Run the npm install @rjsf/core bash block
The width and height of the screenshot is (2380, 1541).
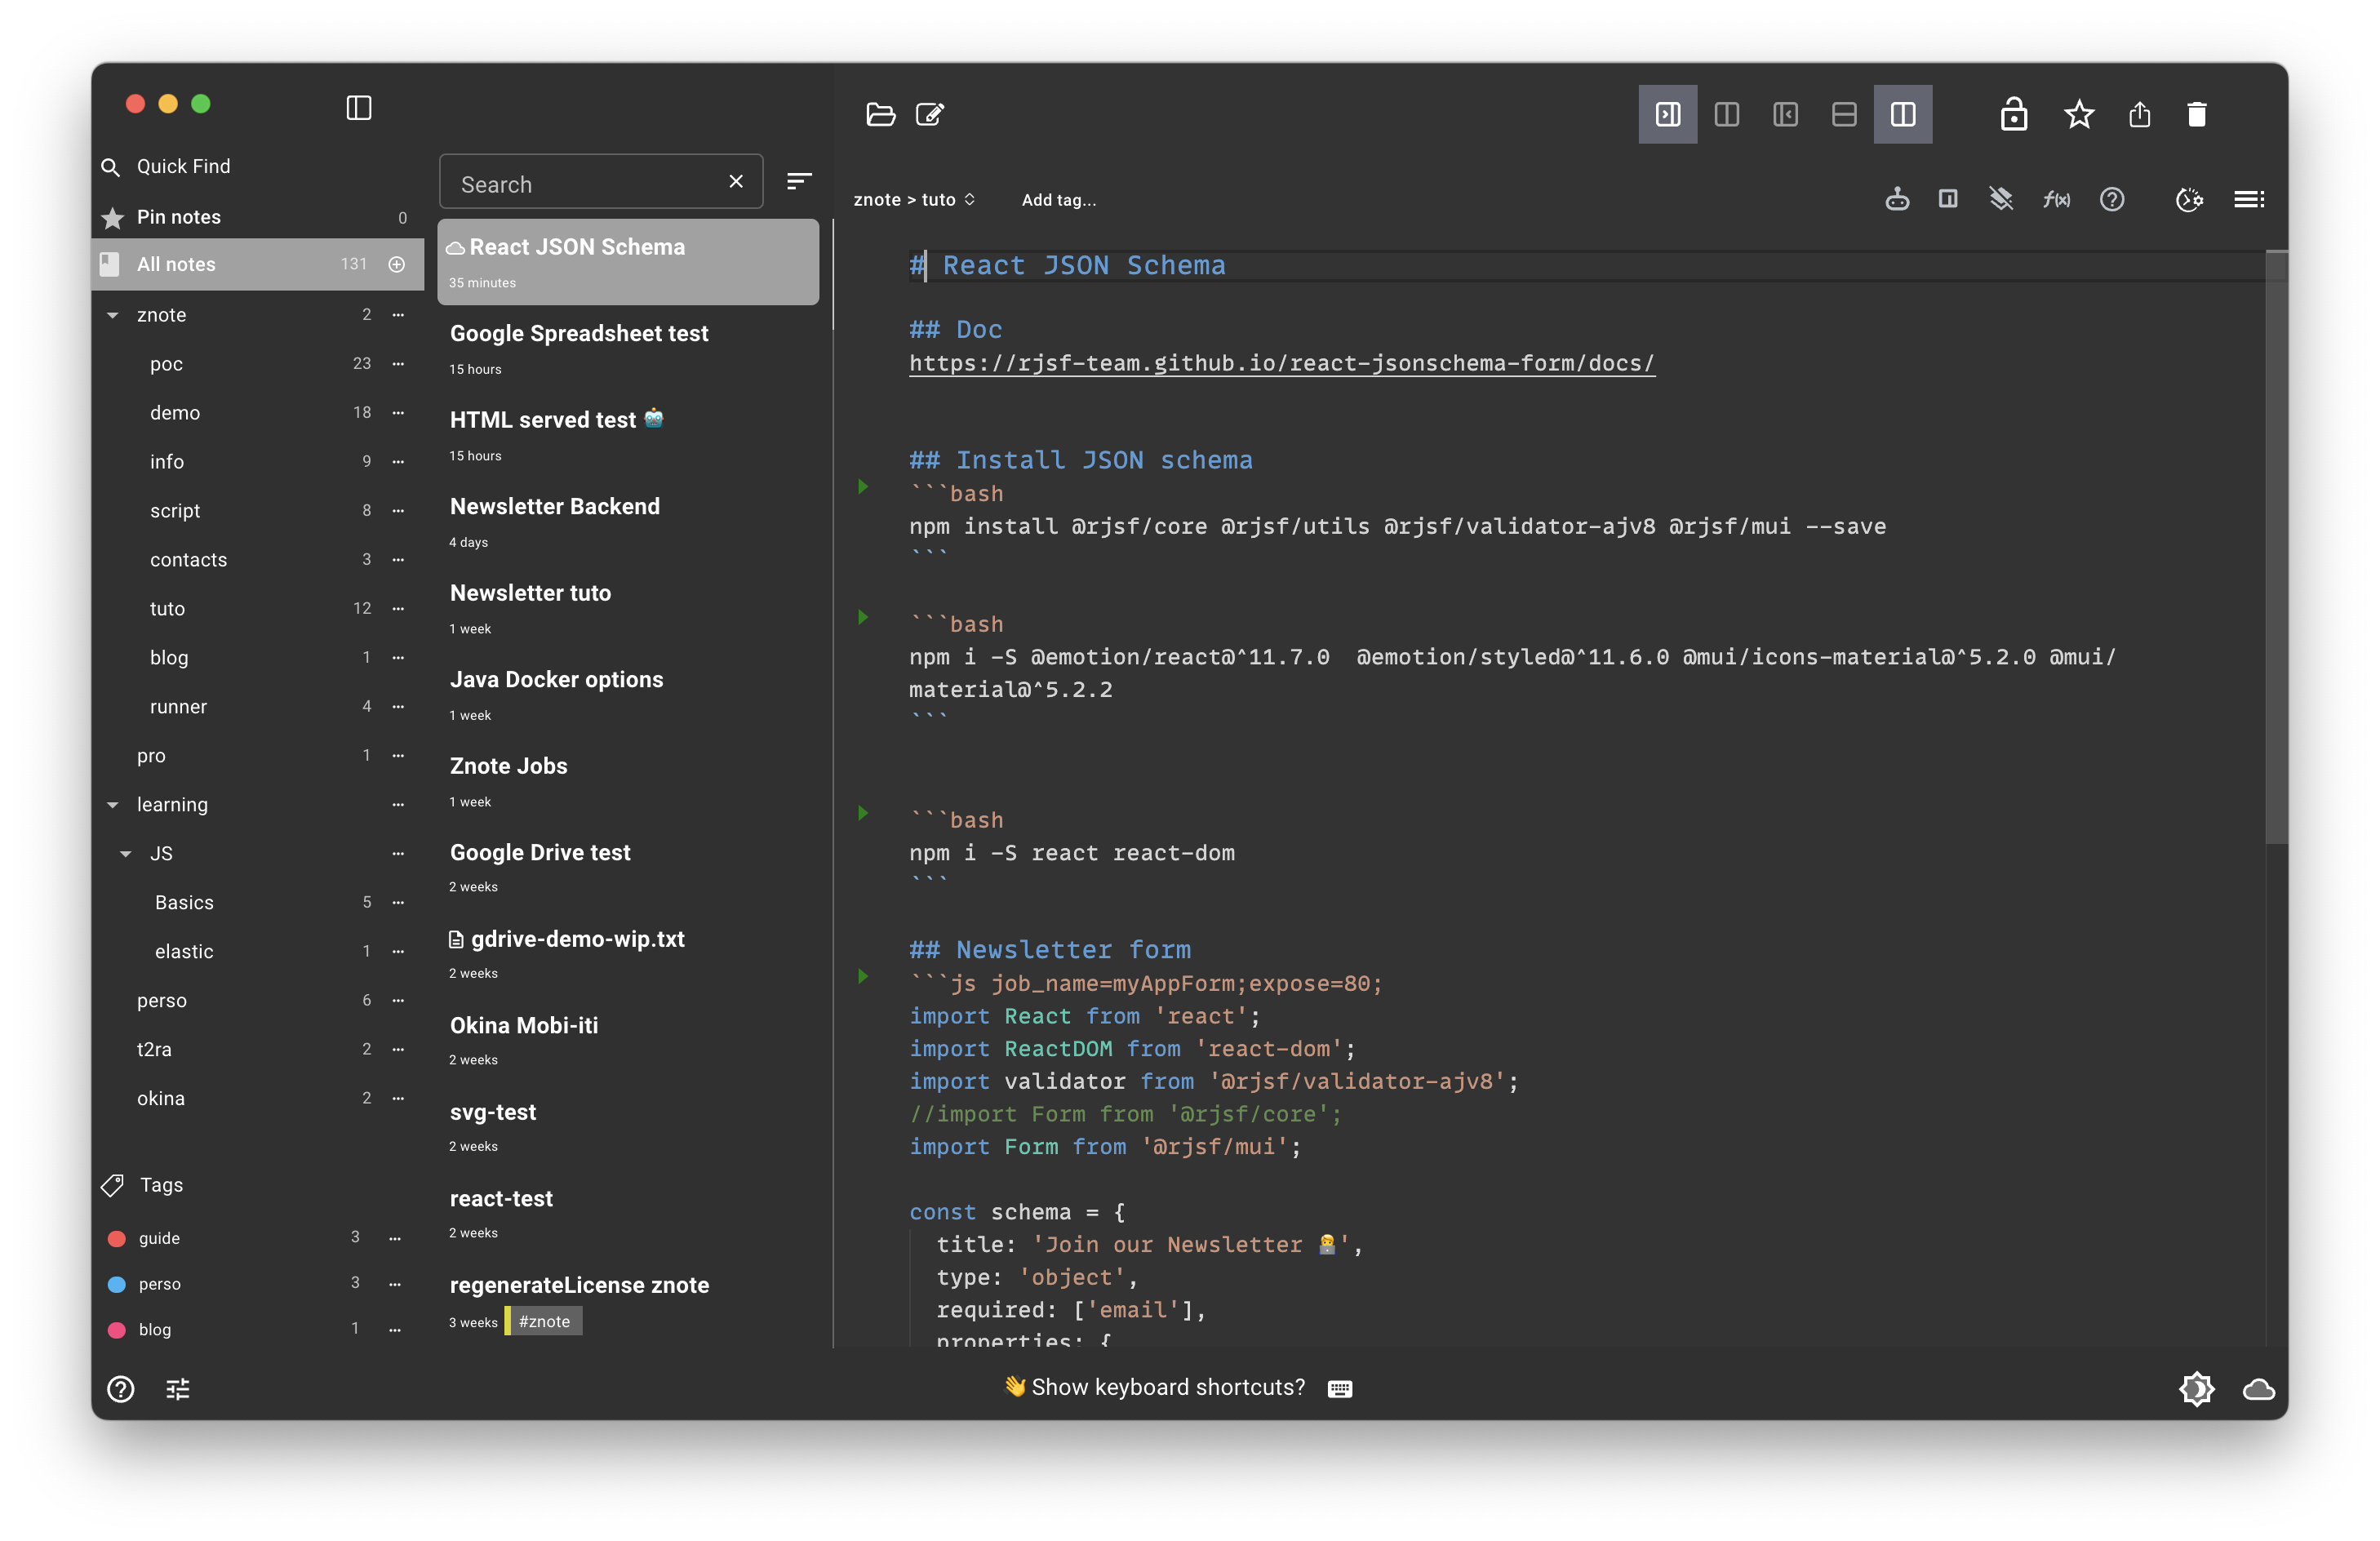pos(863,487)
